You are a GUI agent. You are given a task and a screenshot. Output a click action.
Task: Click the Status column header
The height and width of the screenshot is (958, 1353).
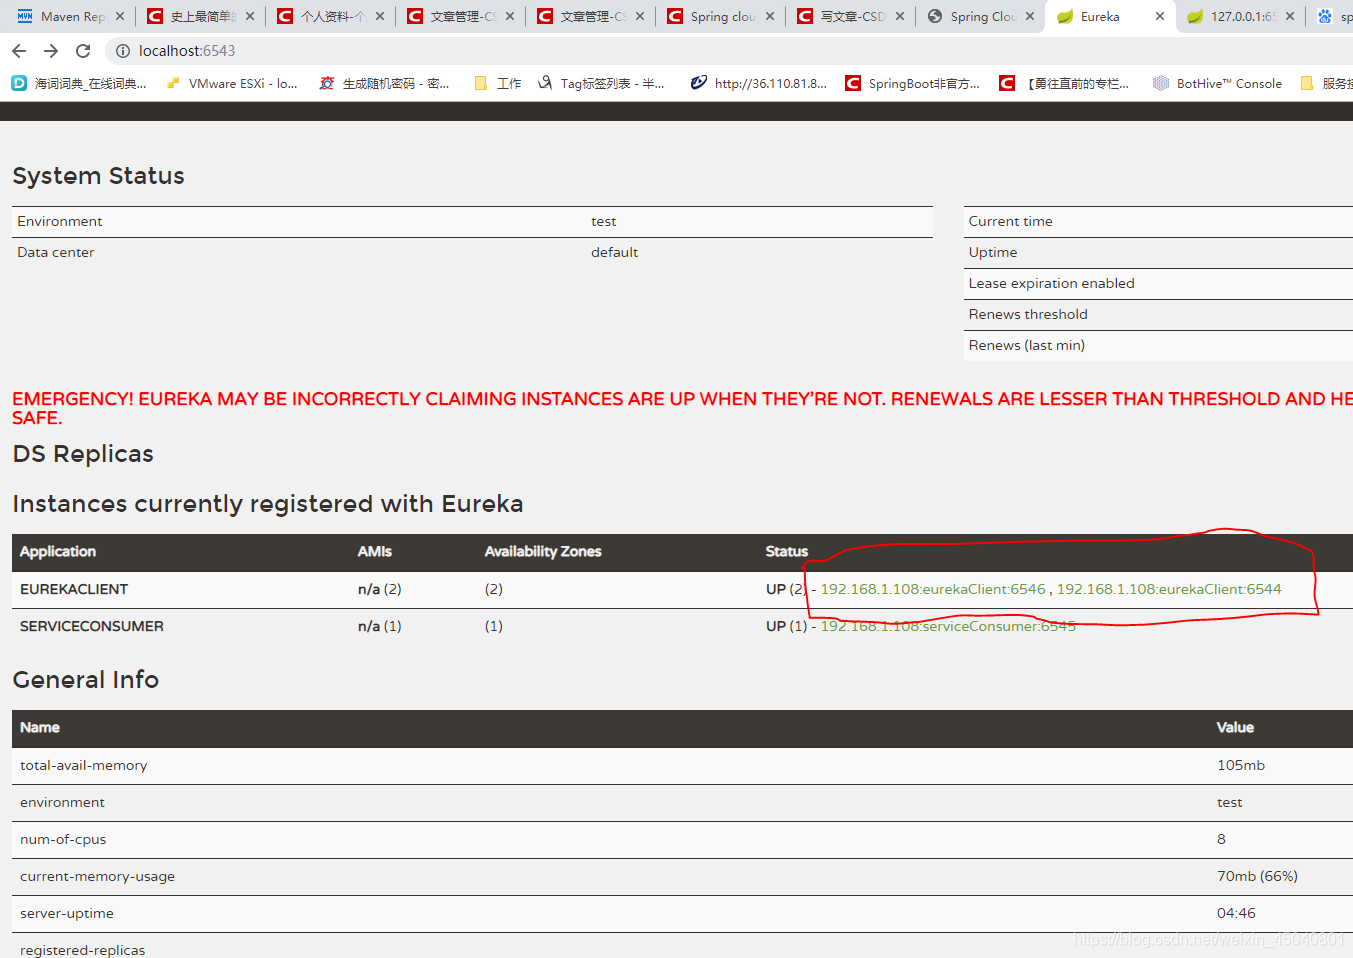point(787,551)
